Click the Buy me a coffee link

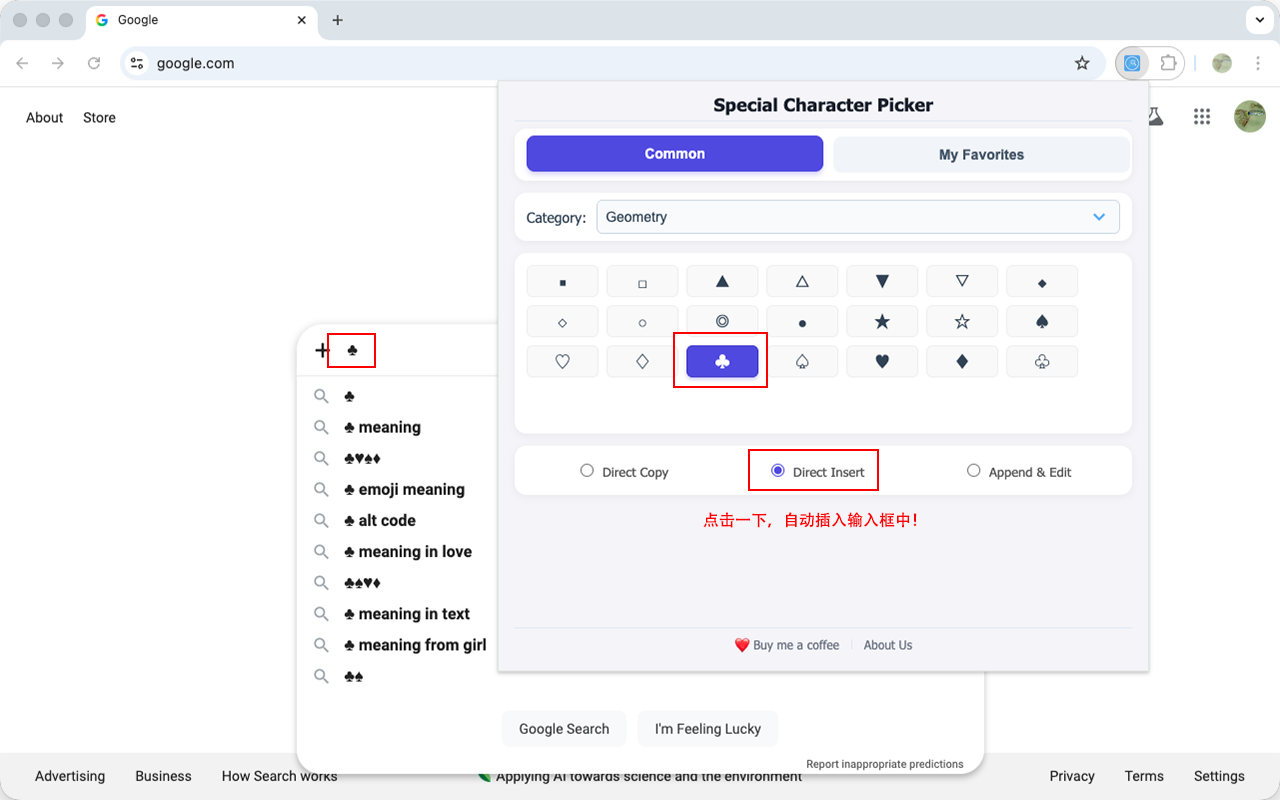(787, 645)
